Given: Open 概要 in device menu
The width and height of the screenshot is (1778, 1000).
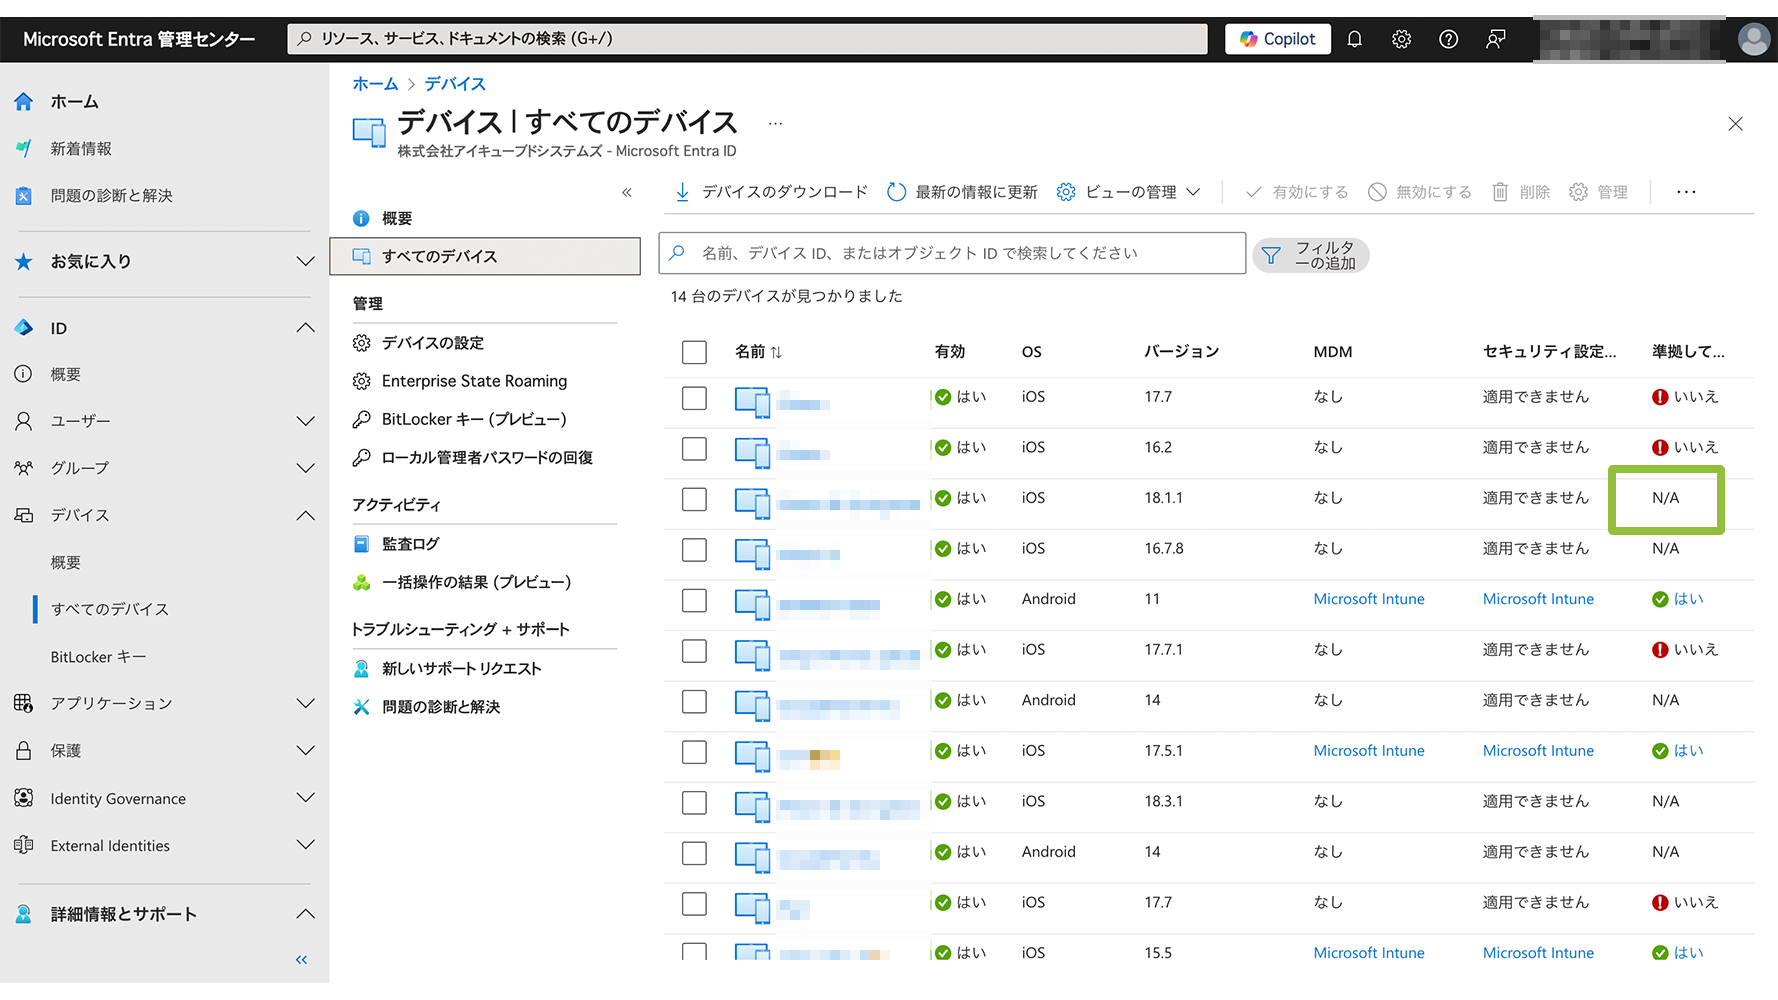Looking at the screenshot, I should pyautogui.click(x=396, y=218).
